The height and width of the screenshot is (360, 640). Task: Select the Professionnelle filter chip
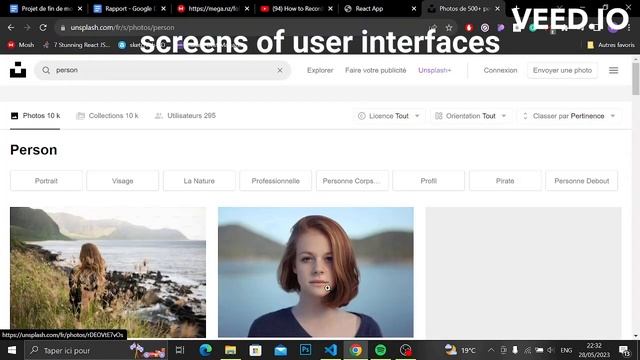[276, 181]
